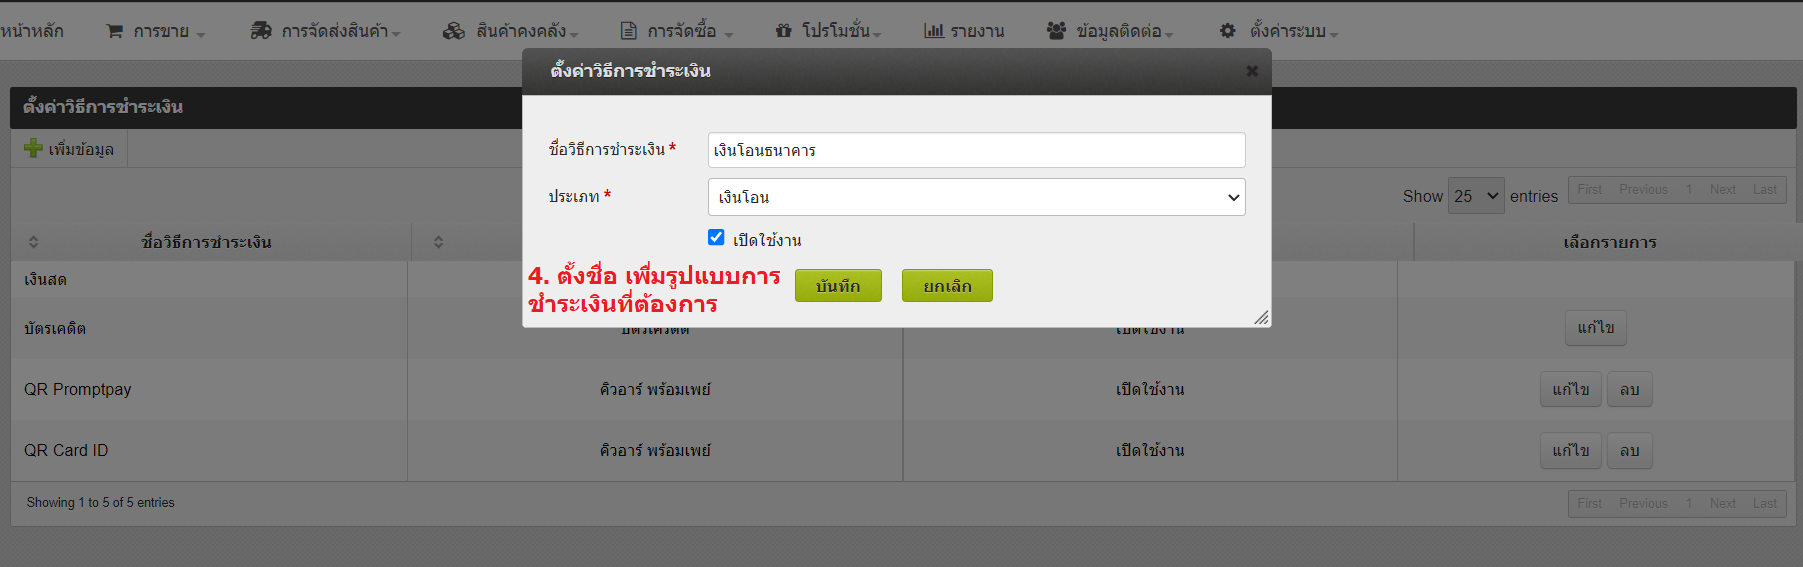The image size is (1803, 567).
Task: Click the payment method name input field
Action: pyautogui.click(x=976, y=150)
